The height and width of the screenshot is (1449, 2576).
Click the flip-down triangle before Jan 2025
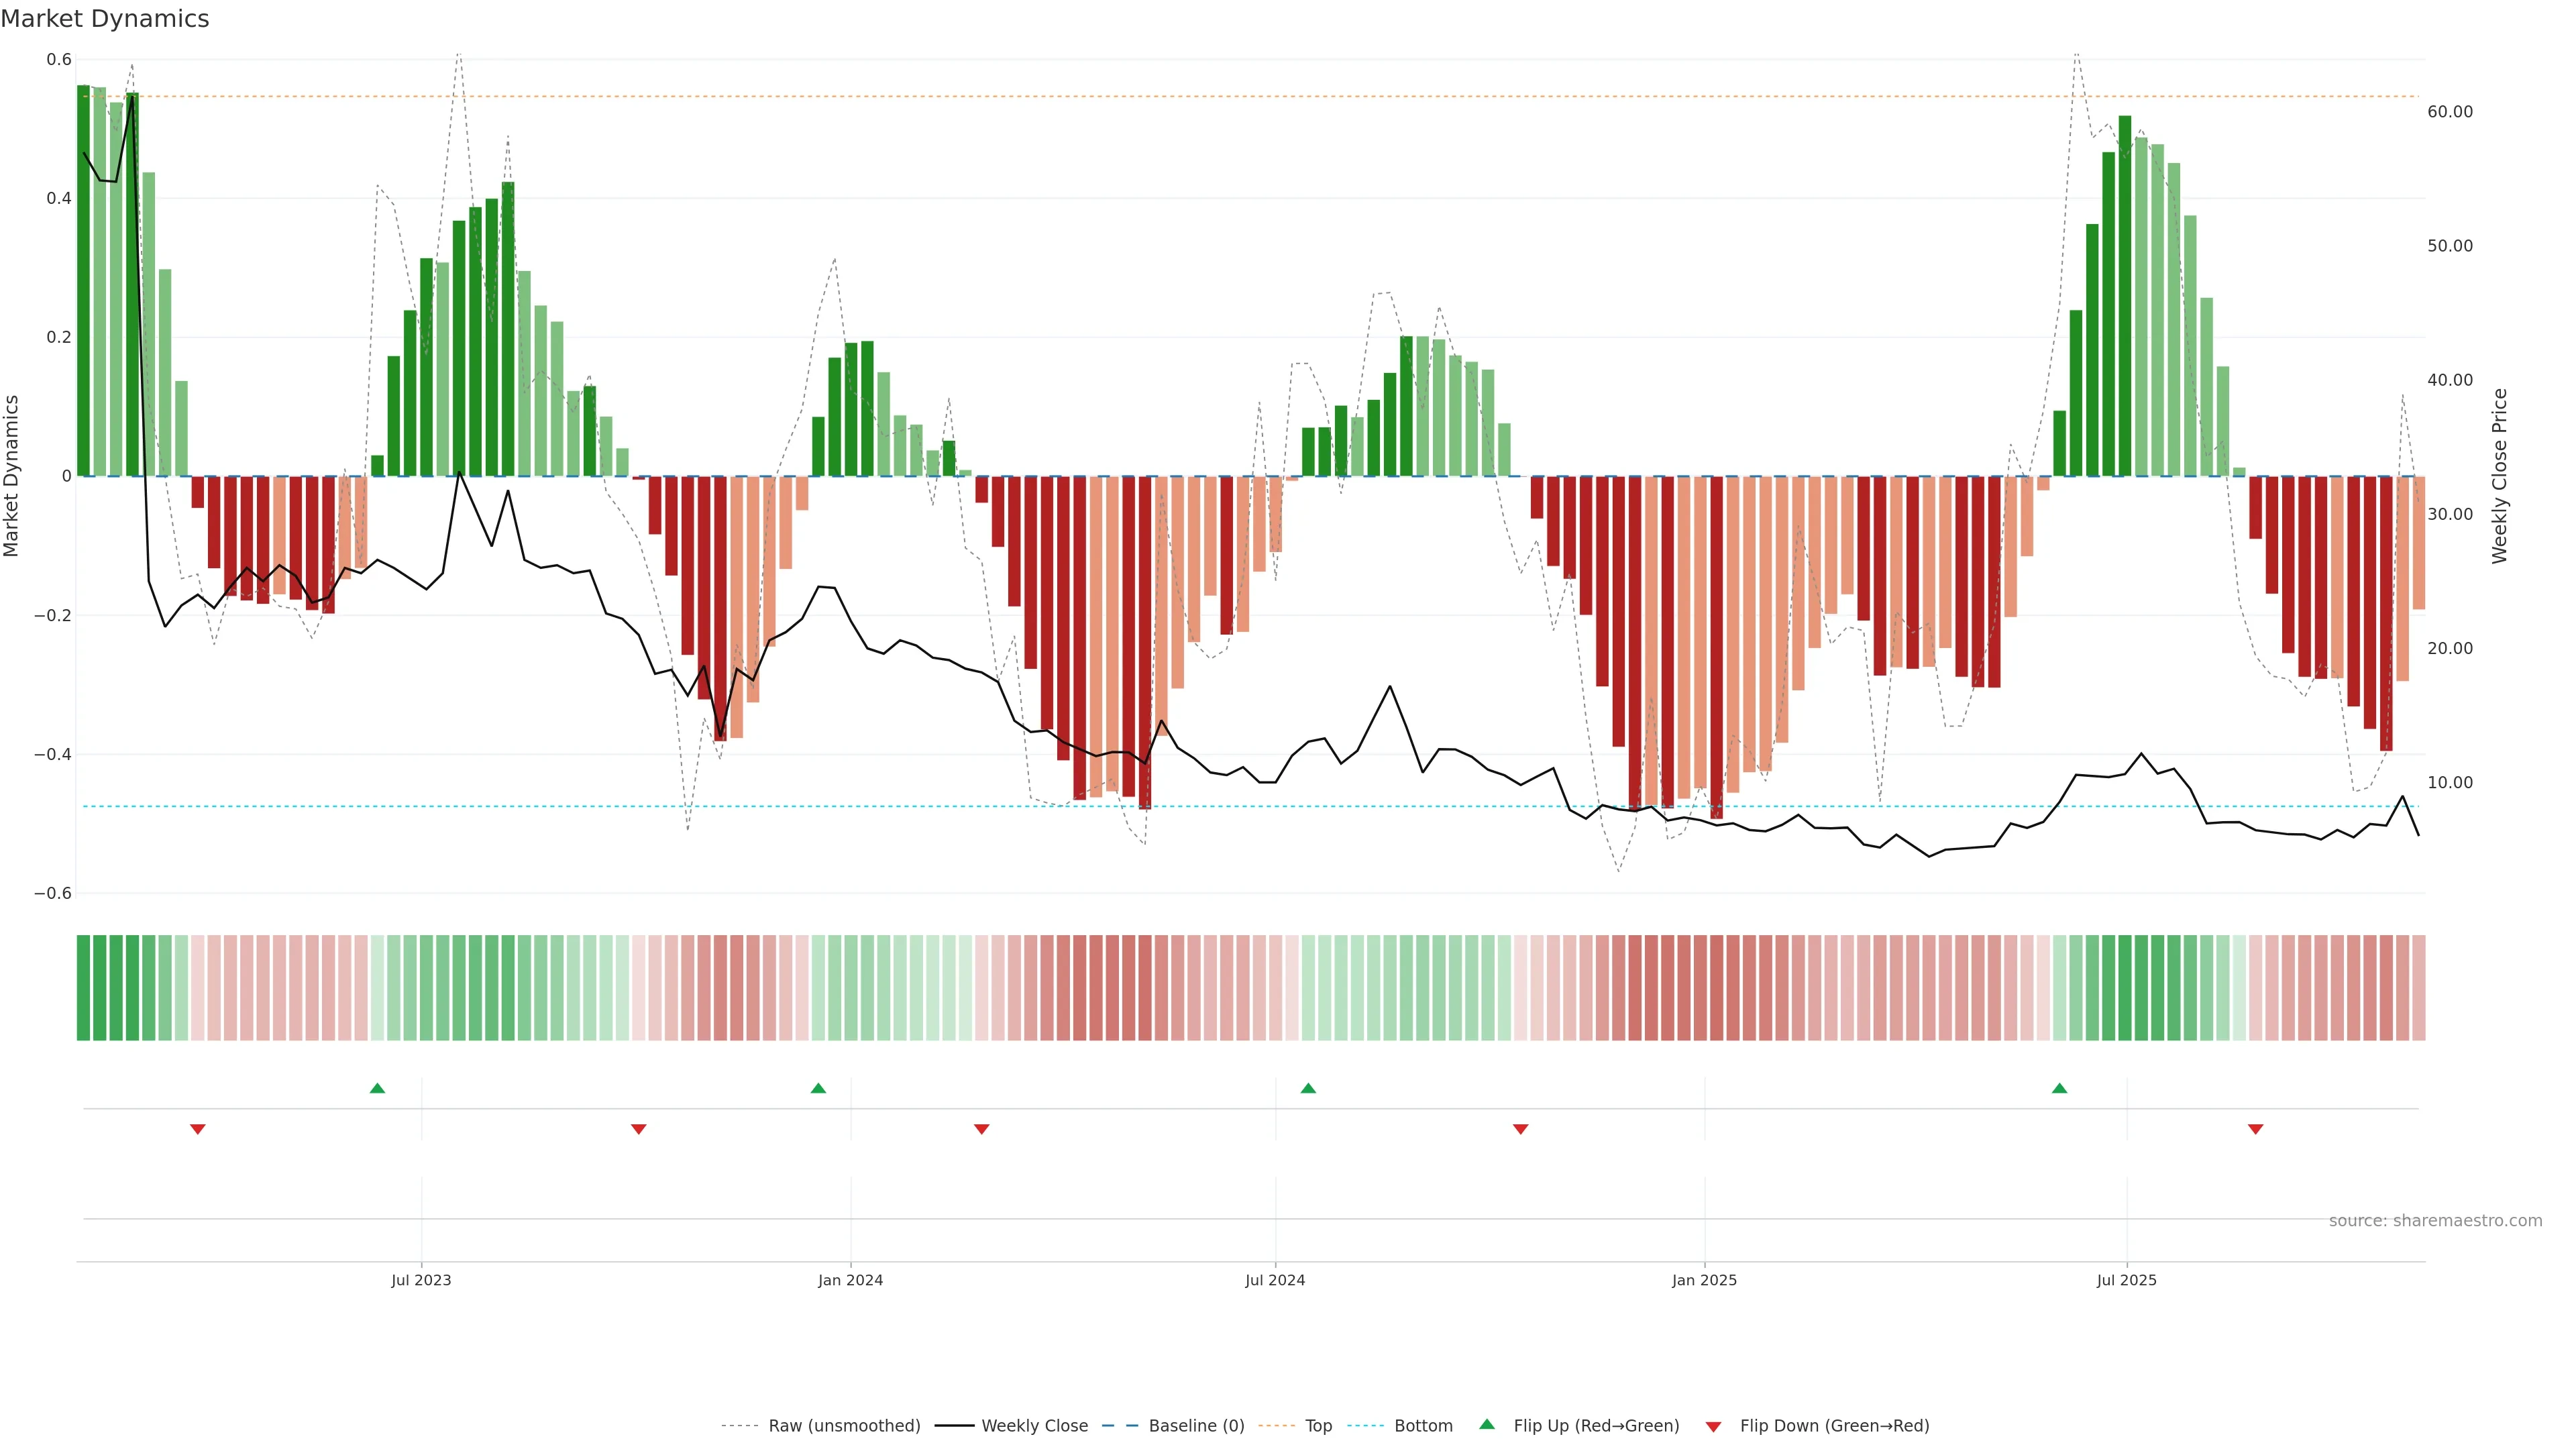click(1521, 1129)
